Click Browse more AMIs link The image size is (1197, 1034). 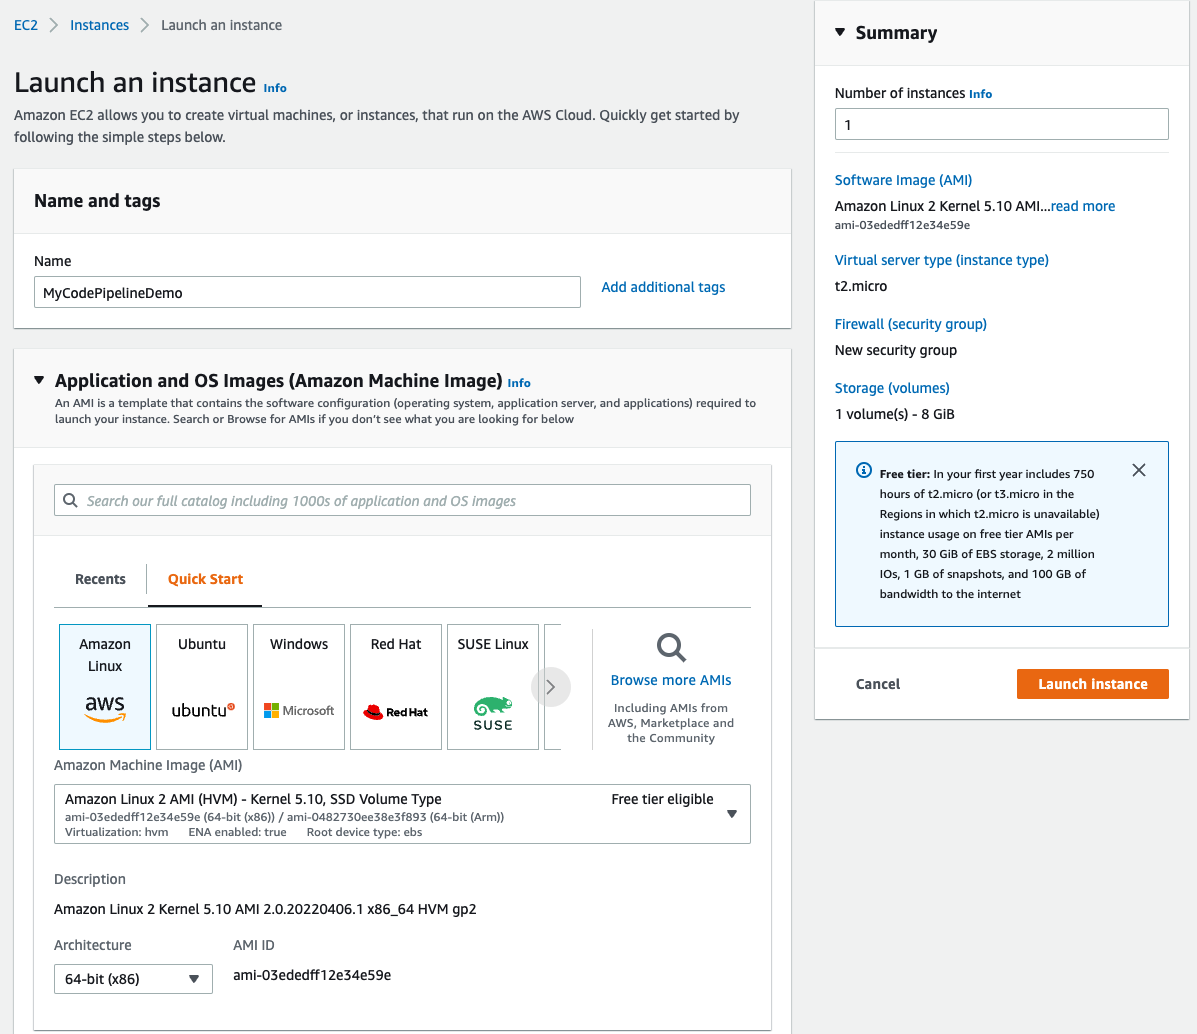click(x=671, y=680)
